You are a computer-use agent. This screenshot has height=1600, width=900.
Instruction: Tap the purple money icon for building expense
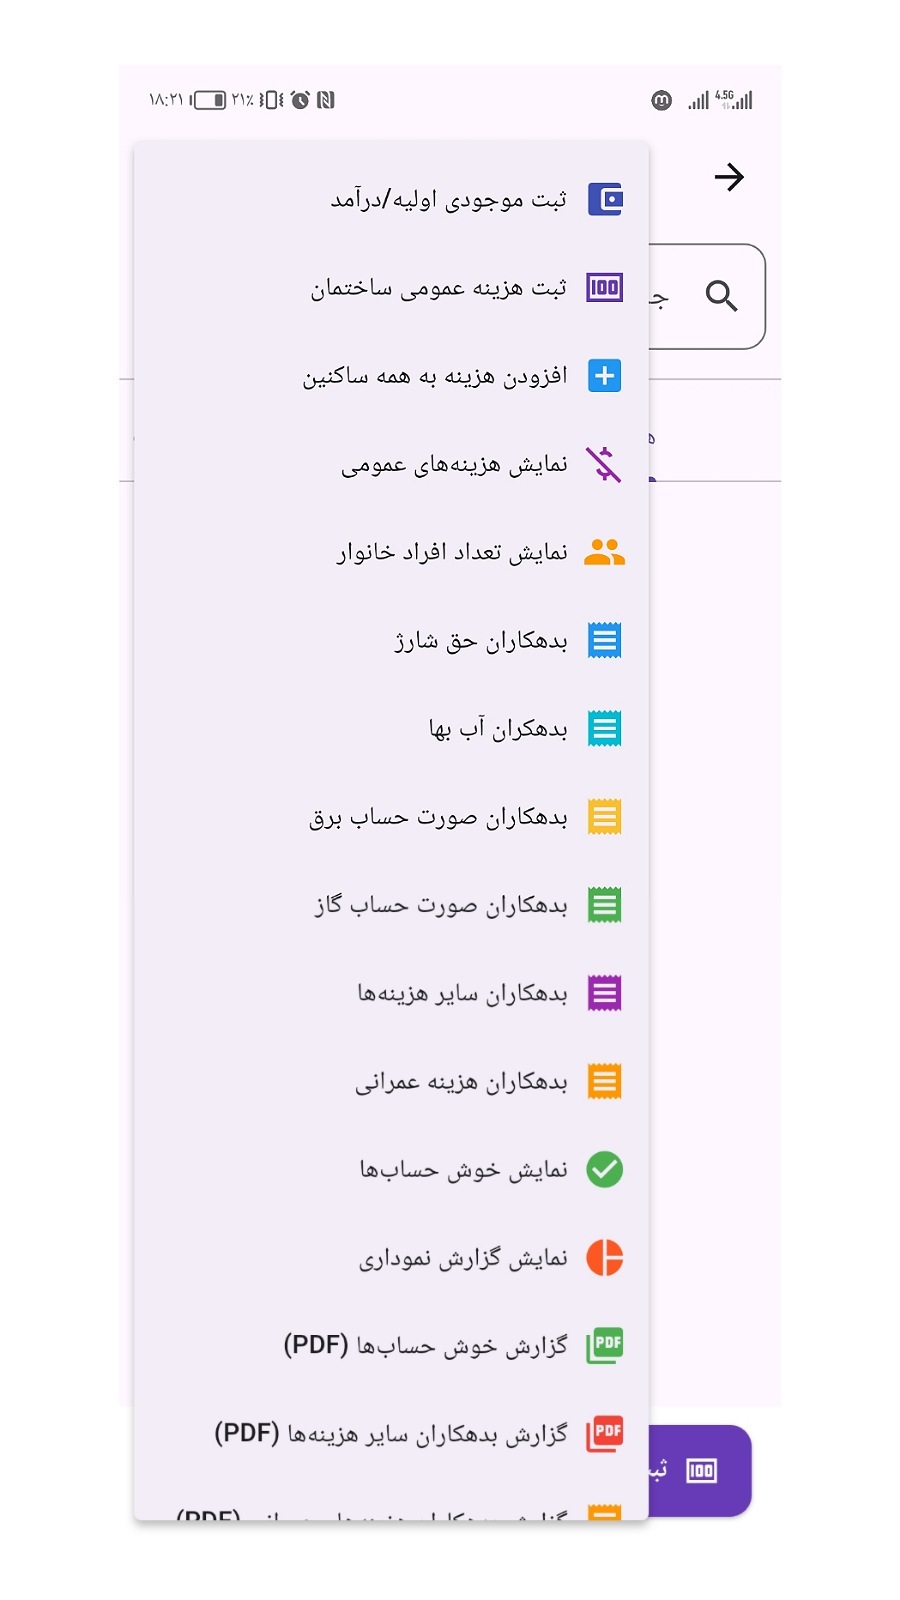click(x=604, y=288)
